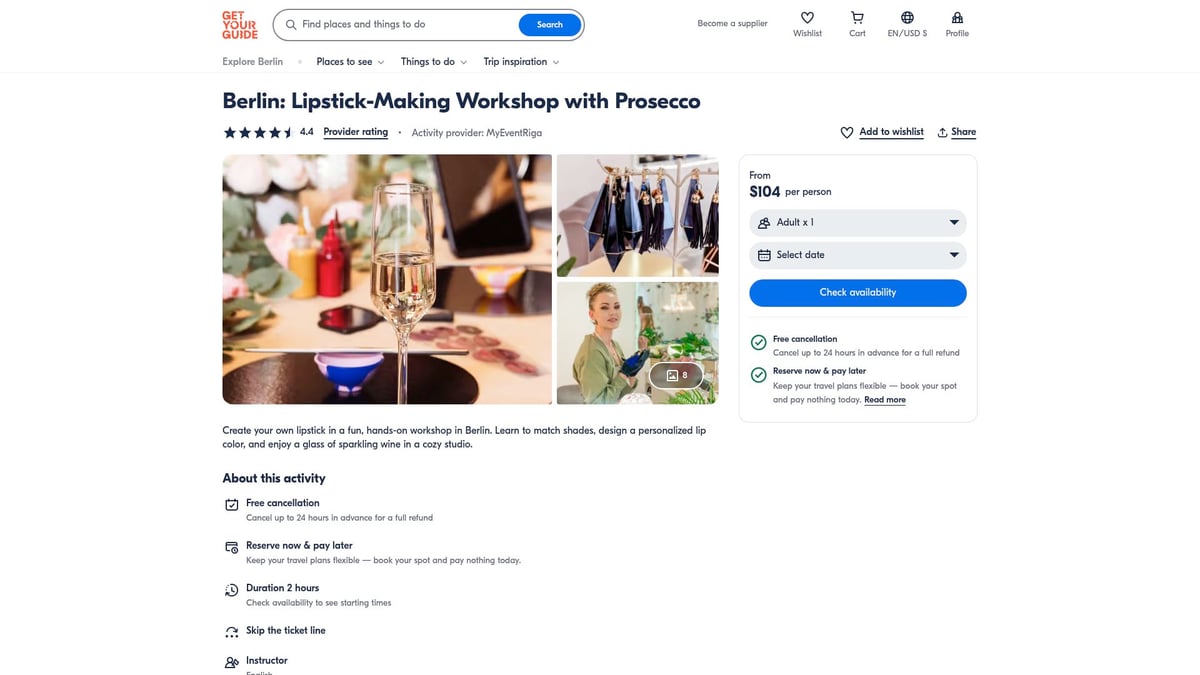Click the blue Search button
The height and width of the screenshot is (675, 1200).
[x=550, y=25]
